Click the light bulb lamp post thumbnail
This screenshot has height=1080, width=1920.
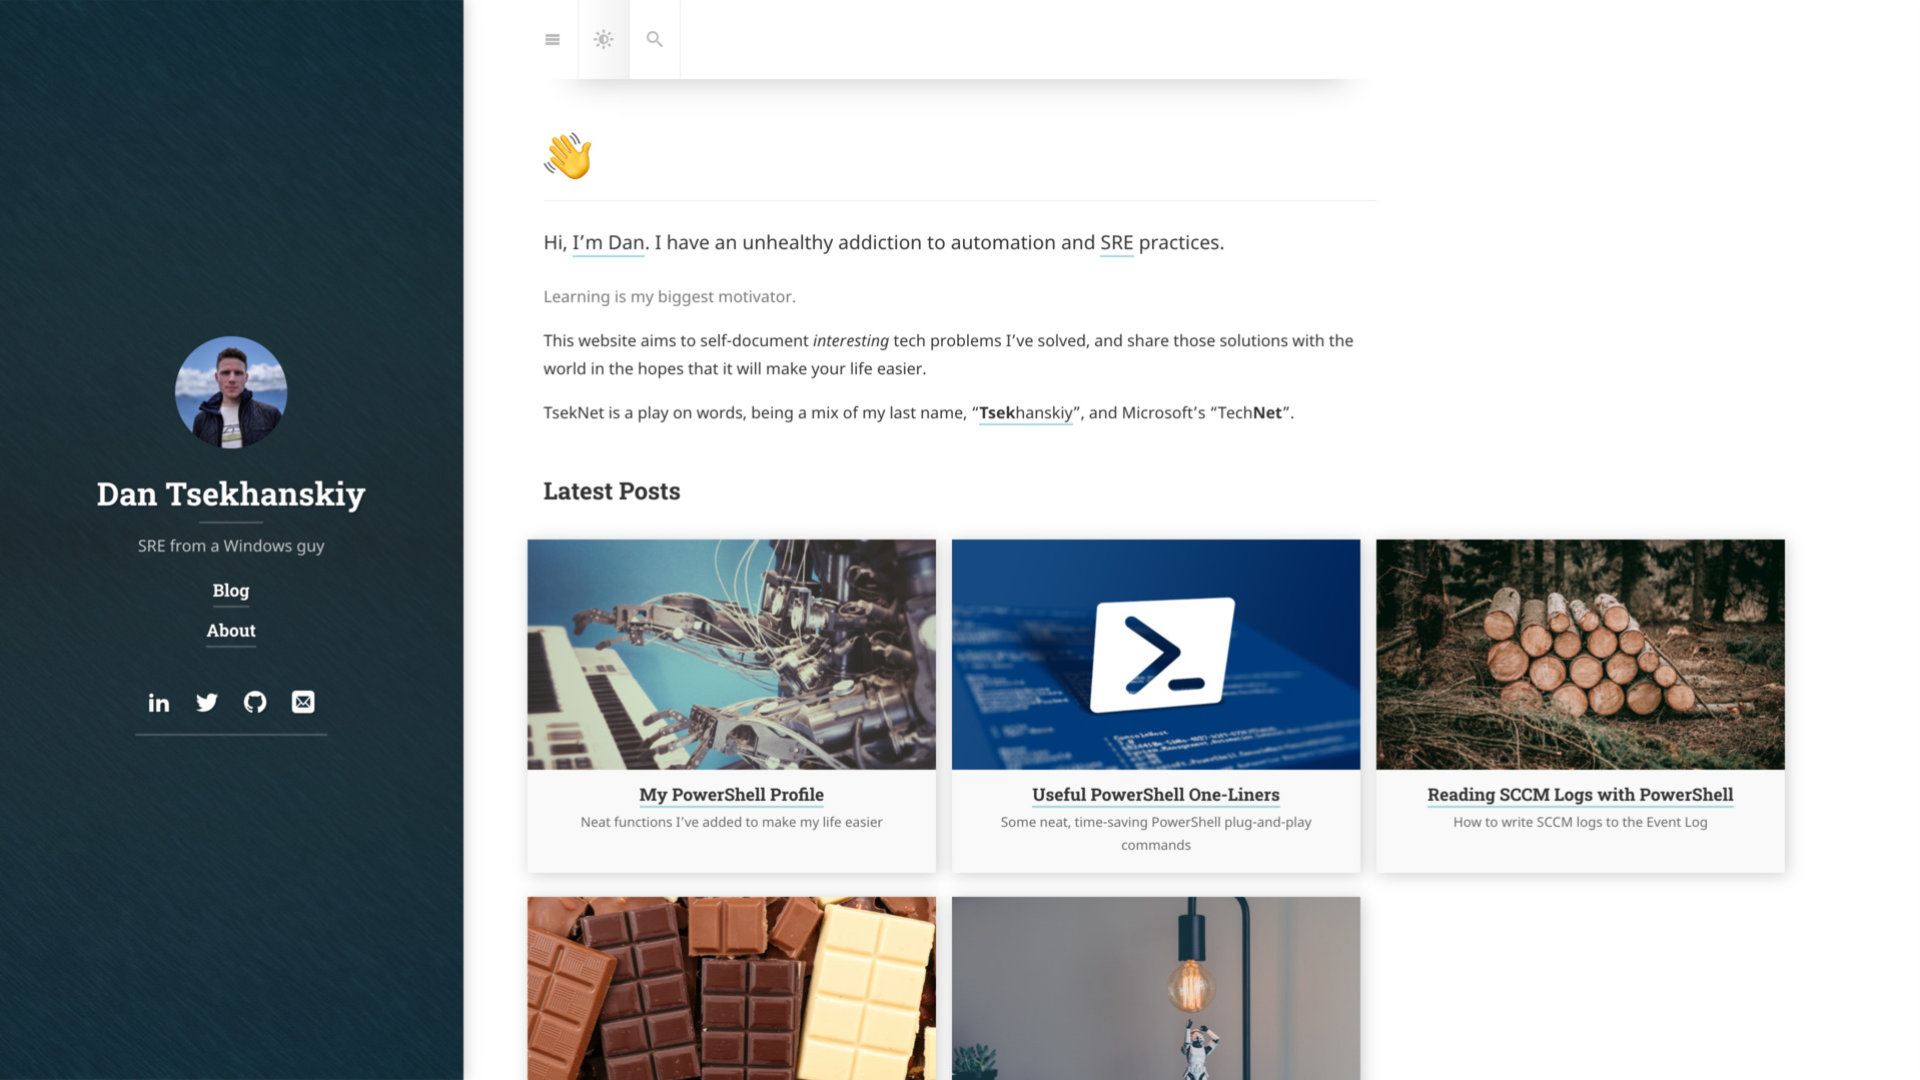pyautogui.click(x=1155, y=988)
